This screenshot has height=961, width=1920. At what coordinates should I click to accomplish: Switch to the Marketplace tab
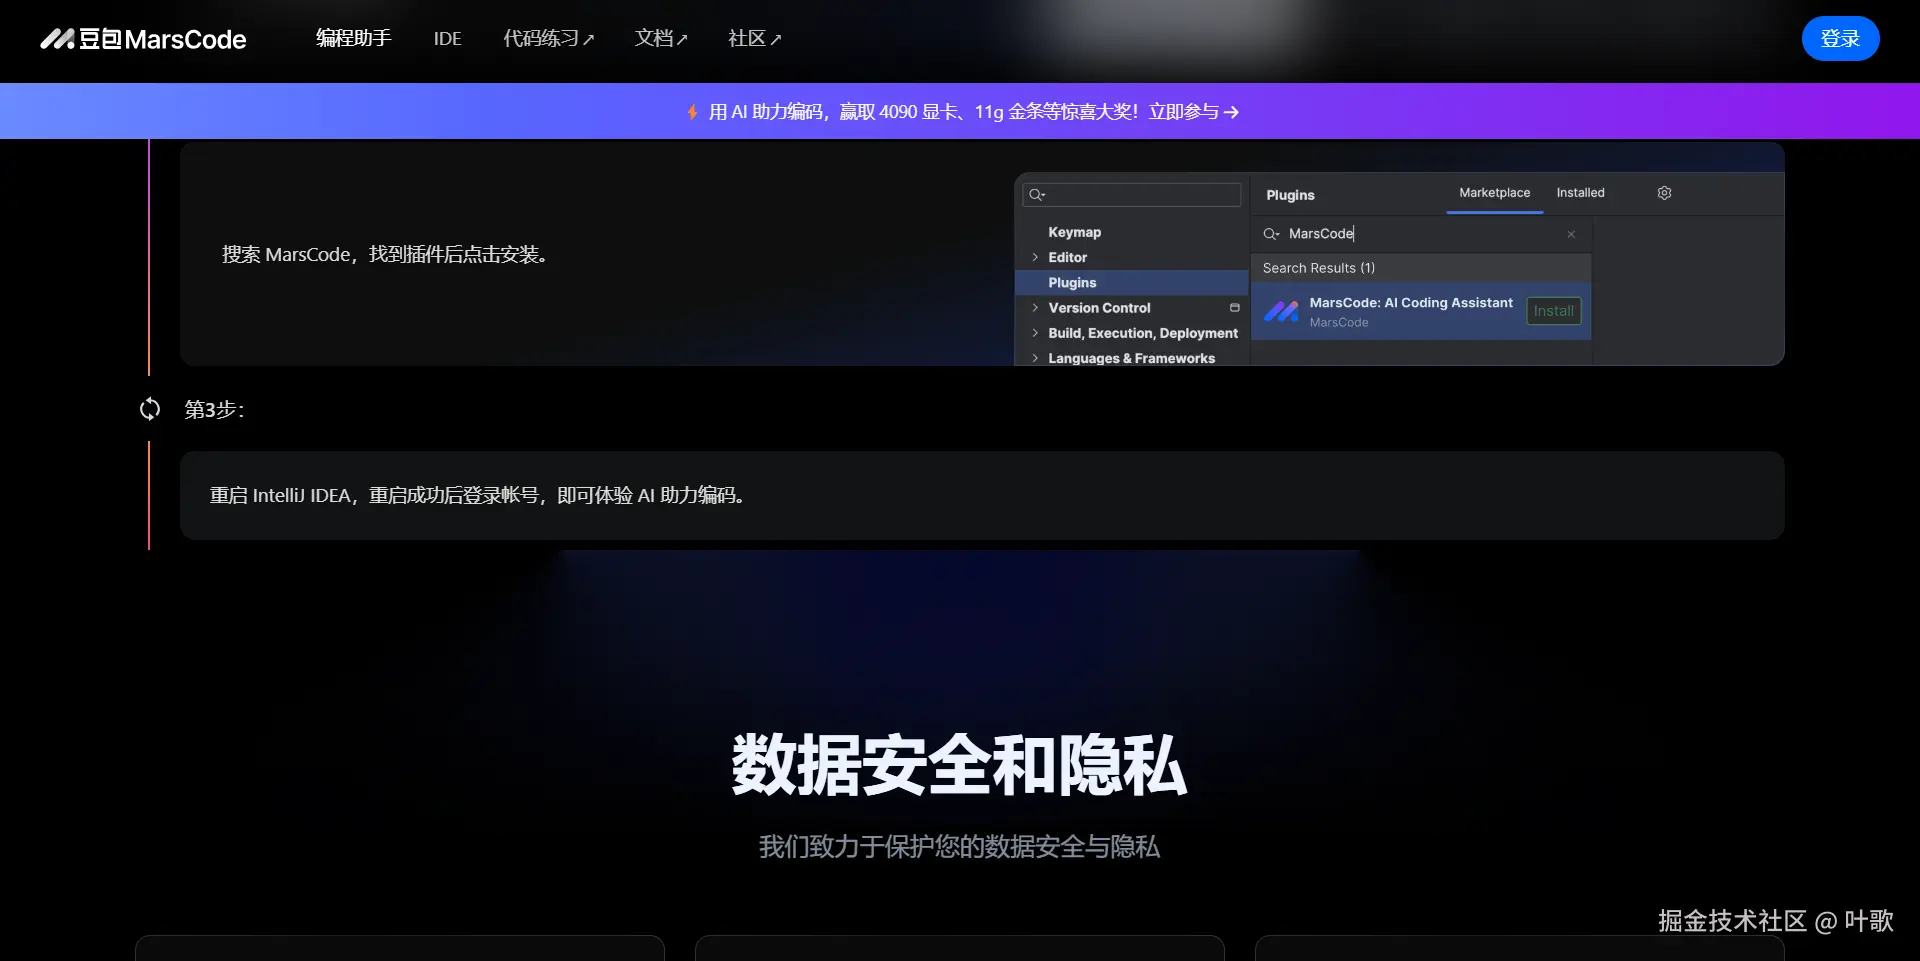[x=1493, y=192]
